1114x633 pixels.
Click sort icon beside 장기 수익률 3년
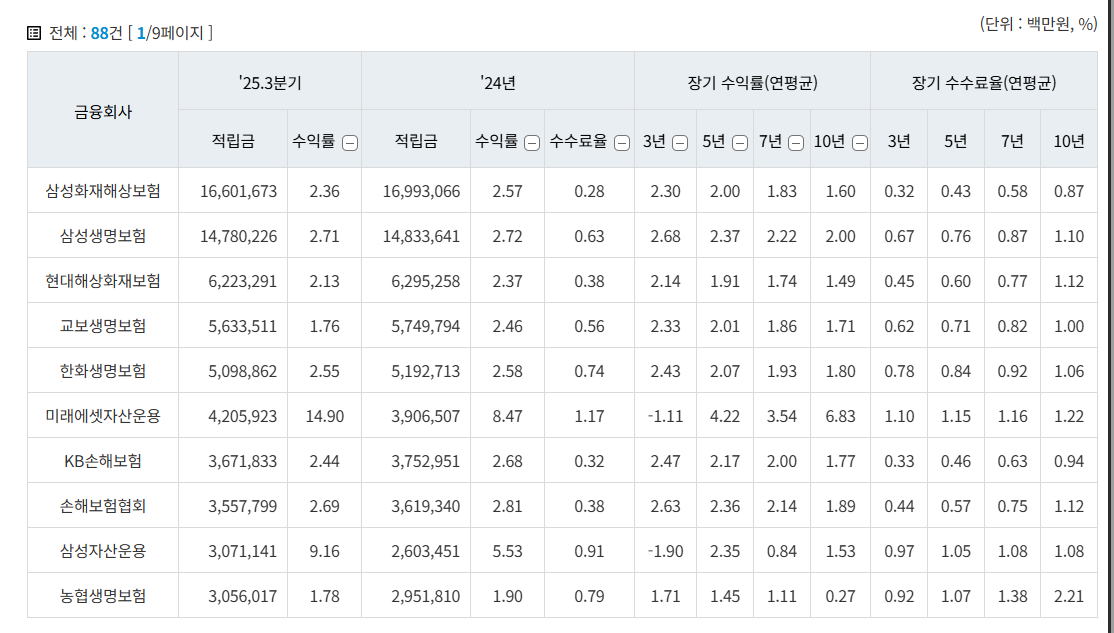click(680, 143)
